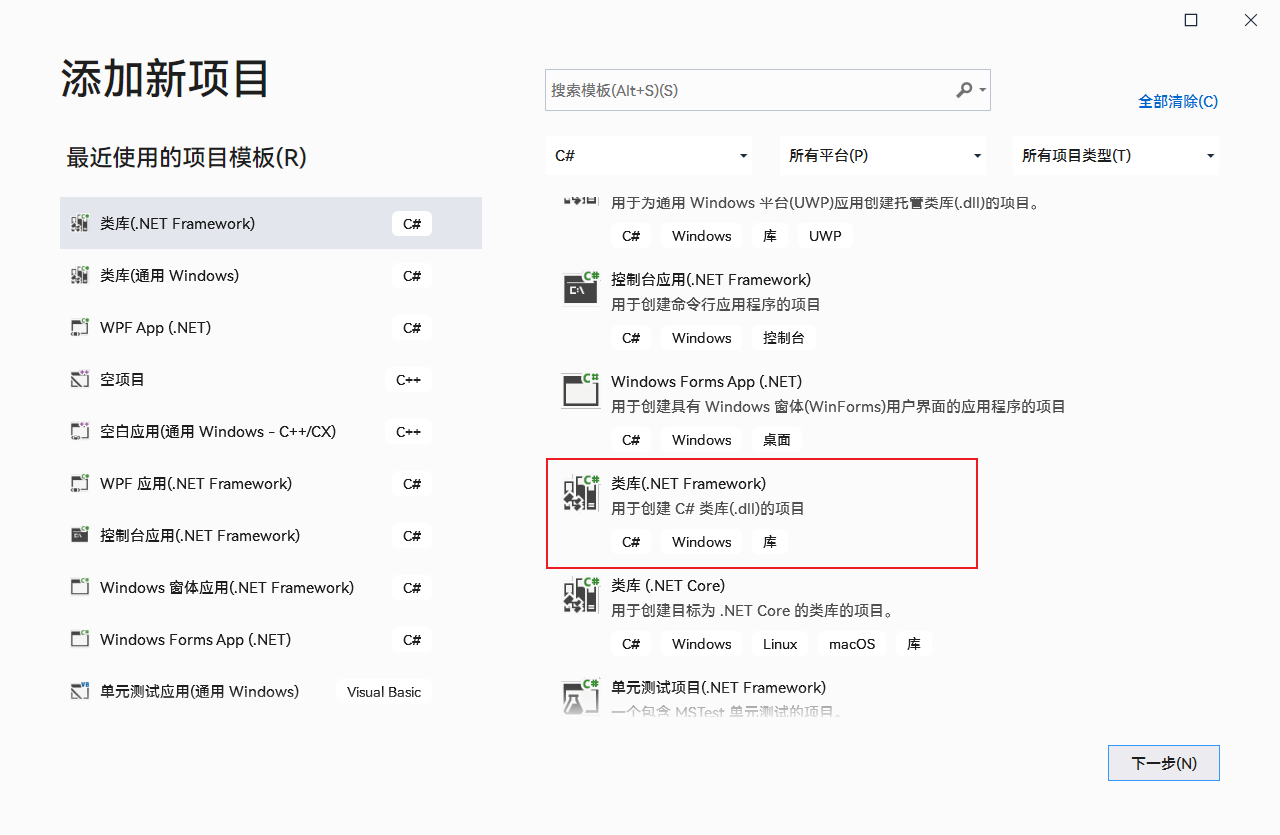Click the 下一步(N) button
The width and height of the screenshot is (1280, 835).
coord(1164,763)
